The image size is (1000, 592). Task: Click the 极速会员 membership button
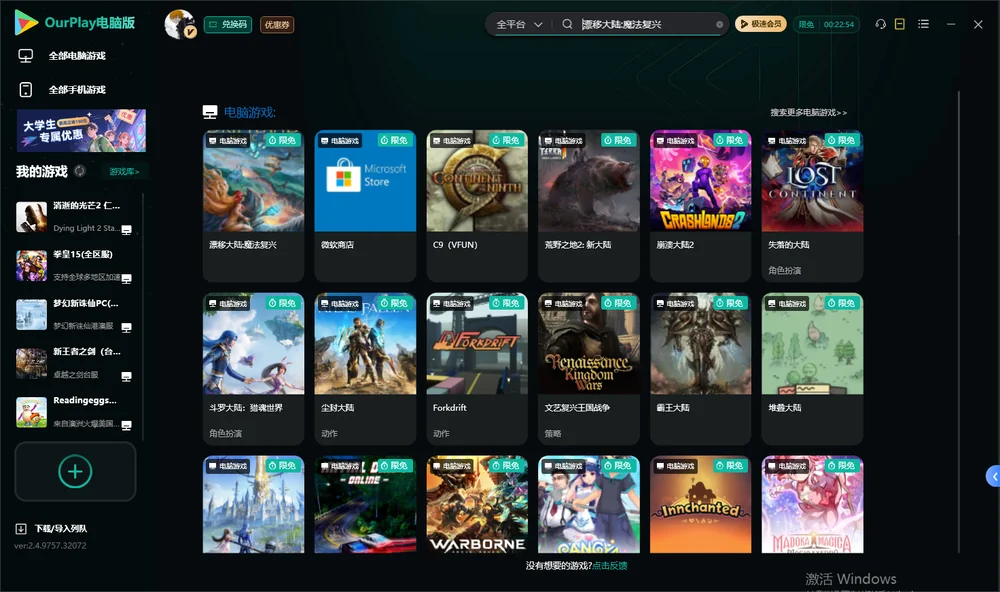pyautogui.click(x=761, y=24)
